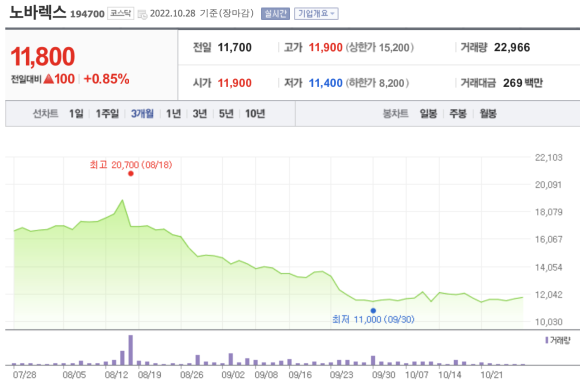The width and height of the screenshot is (580, 392).
Task: Click the 시가 value 11,900
Action: (235, 83)
